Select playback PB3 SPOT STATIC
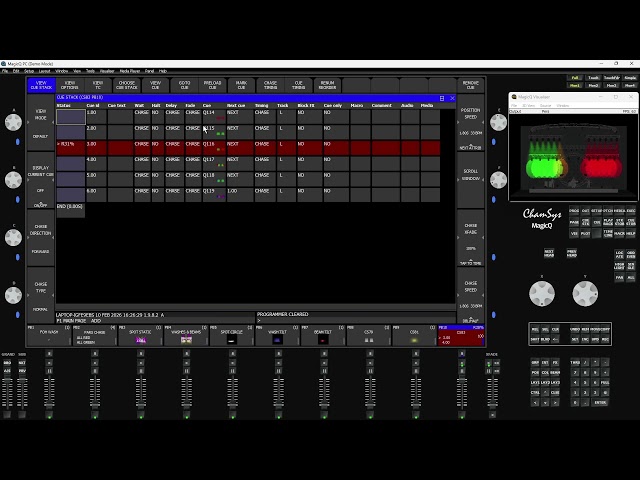The height and width of the screenshot is (480, 640). click(x=140, y=336)
